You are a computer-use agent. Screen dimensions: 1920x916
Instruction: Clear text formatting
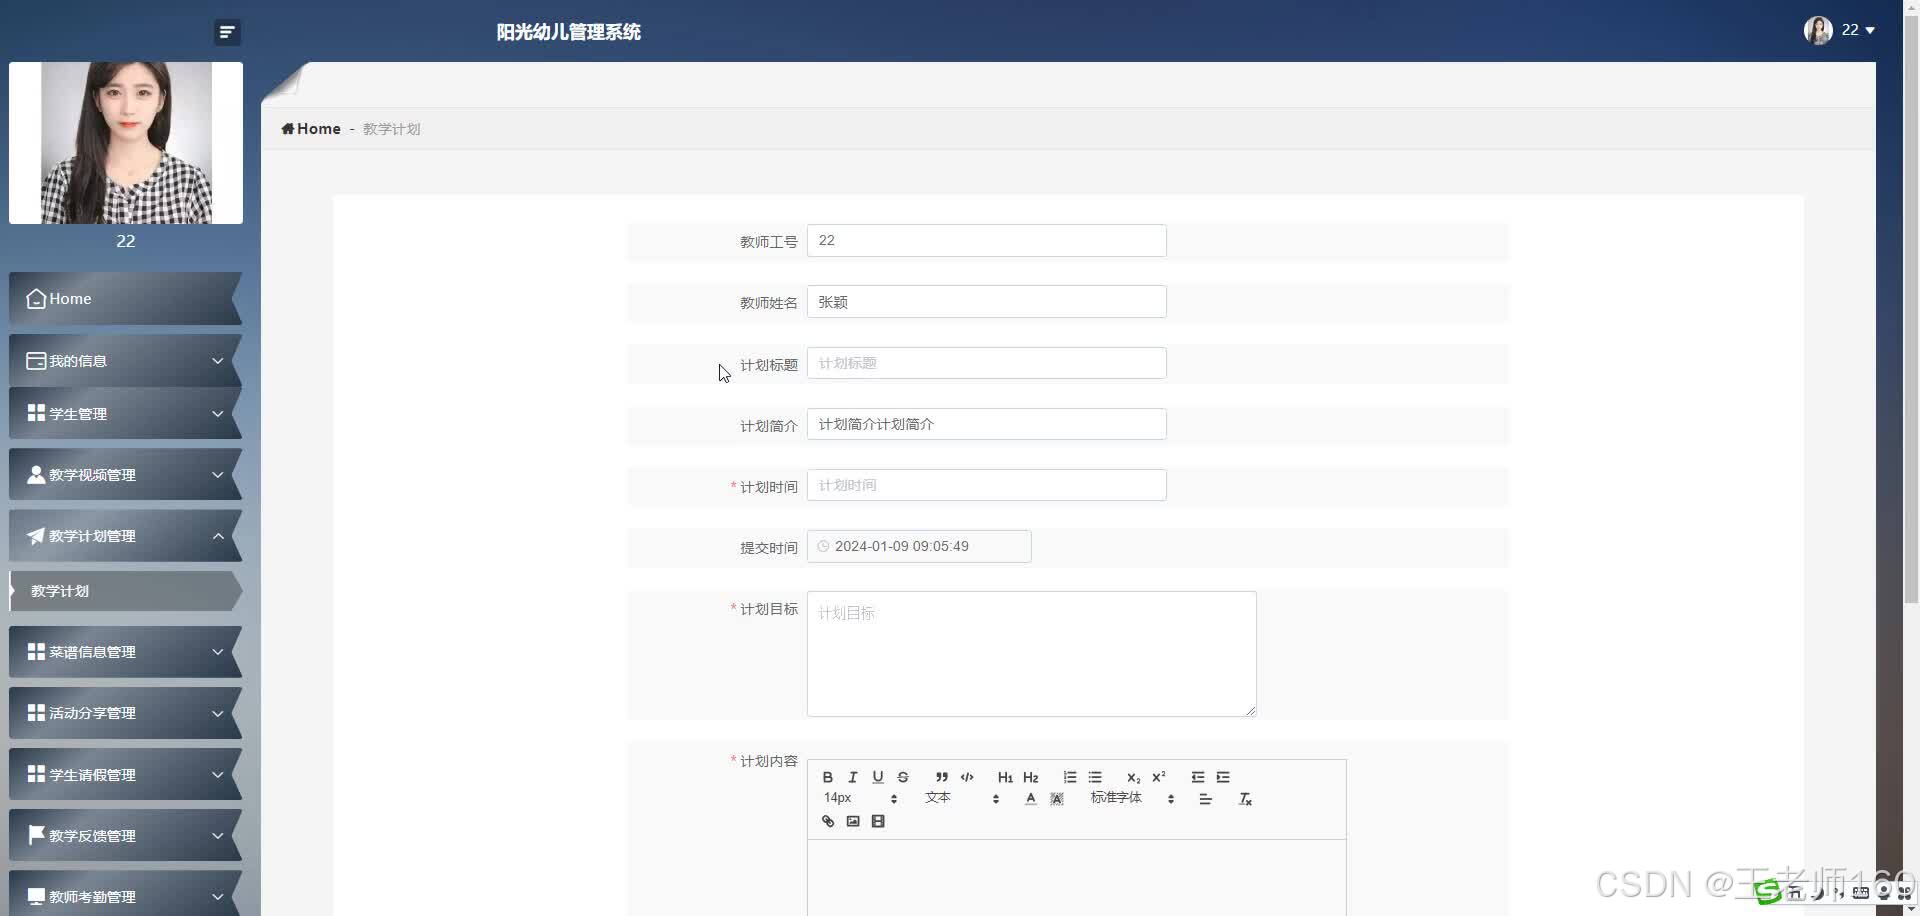pos(1245,799)
